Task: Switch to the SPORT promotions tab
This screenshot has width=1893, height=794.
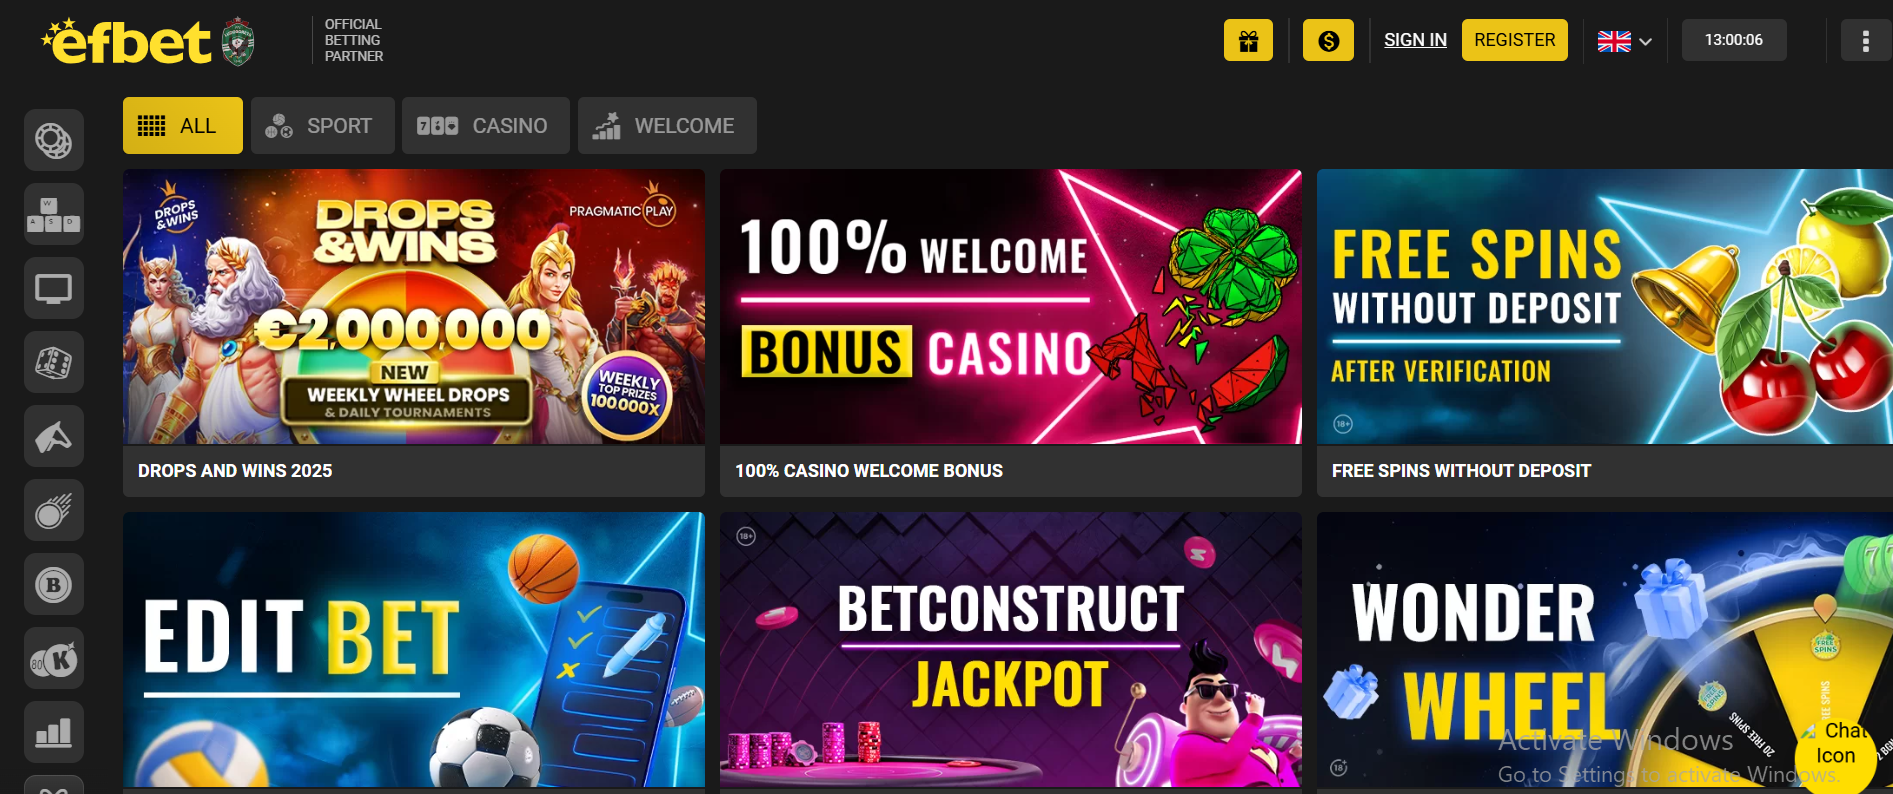Action: coord(322,126)
